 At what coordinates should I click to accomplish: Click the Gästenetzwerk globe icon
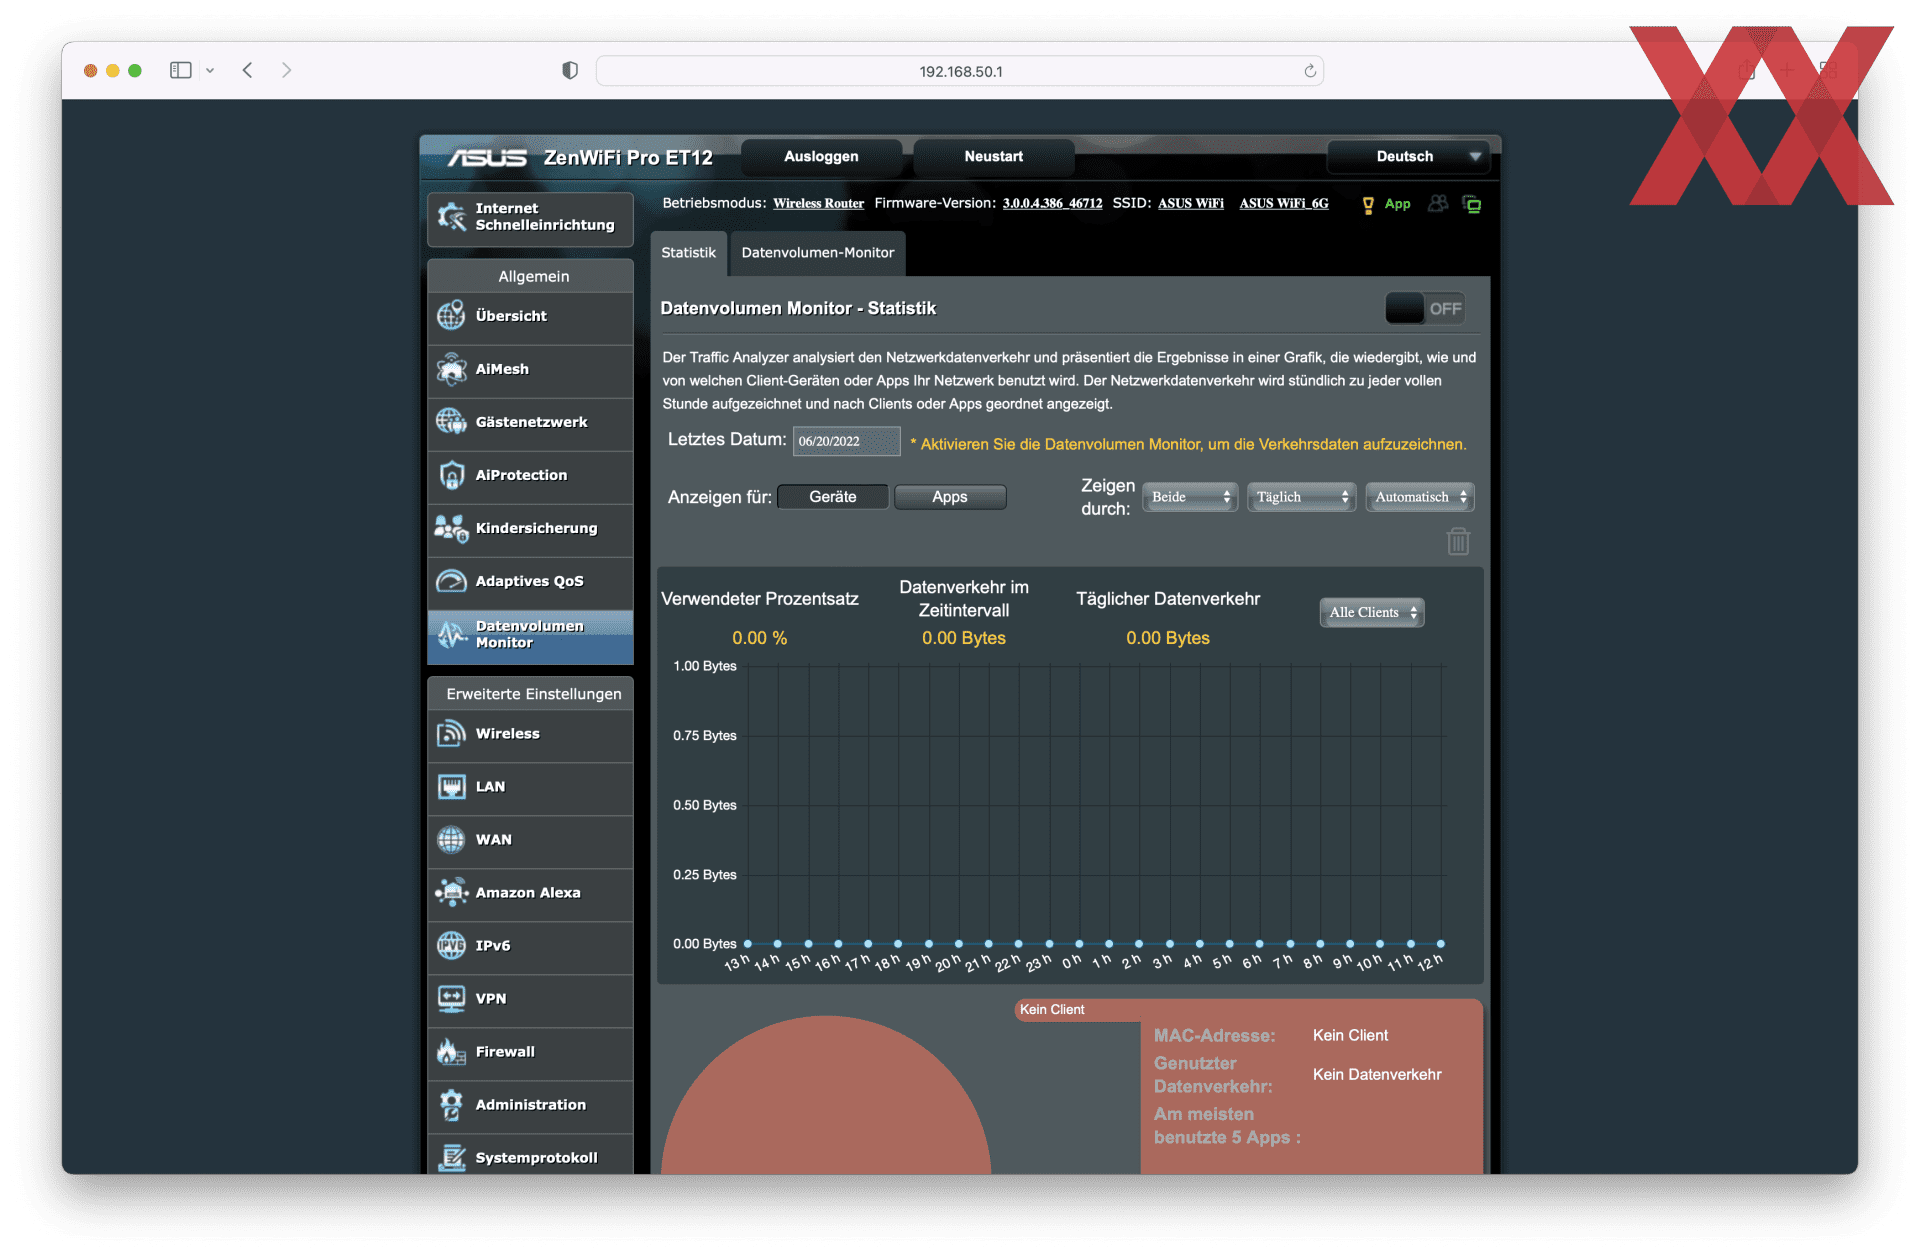[x=451, y=422]
